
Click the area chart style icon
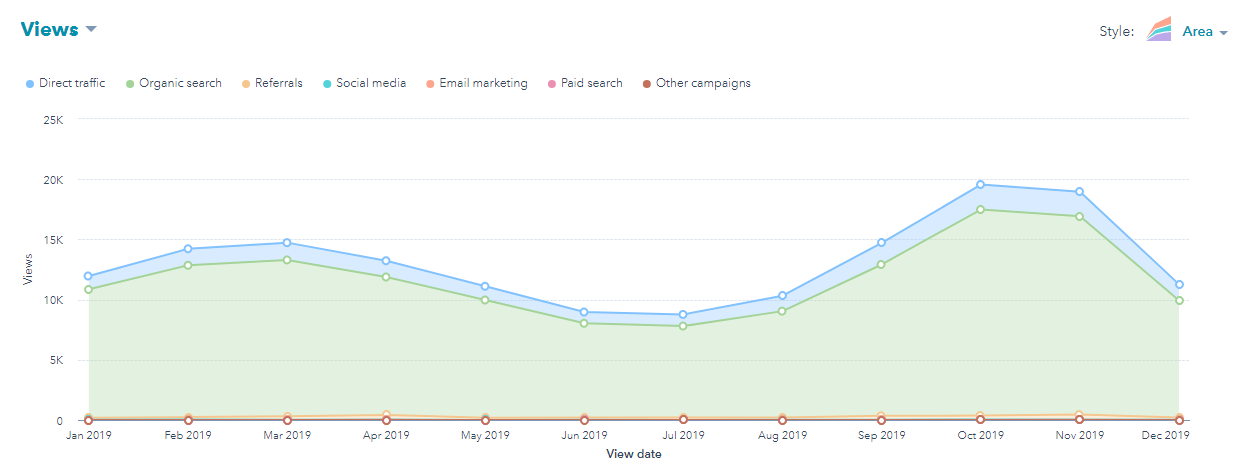point(1158,30)
